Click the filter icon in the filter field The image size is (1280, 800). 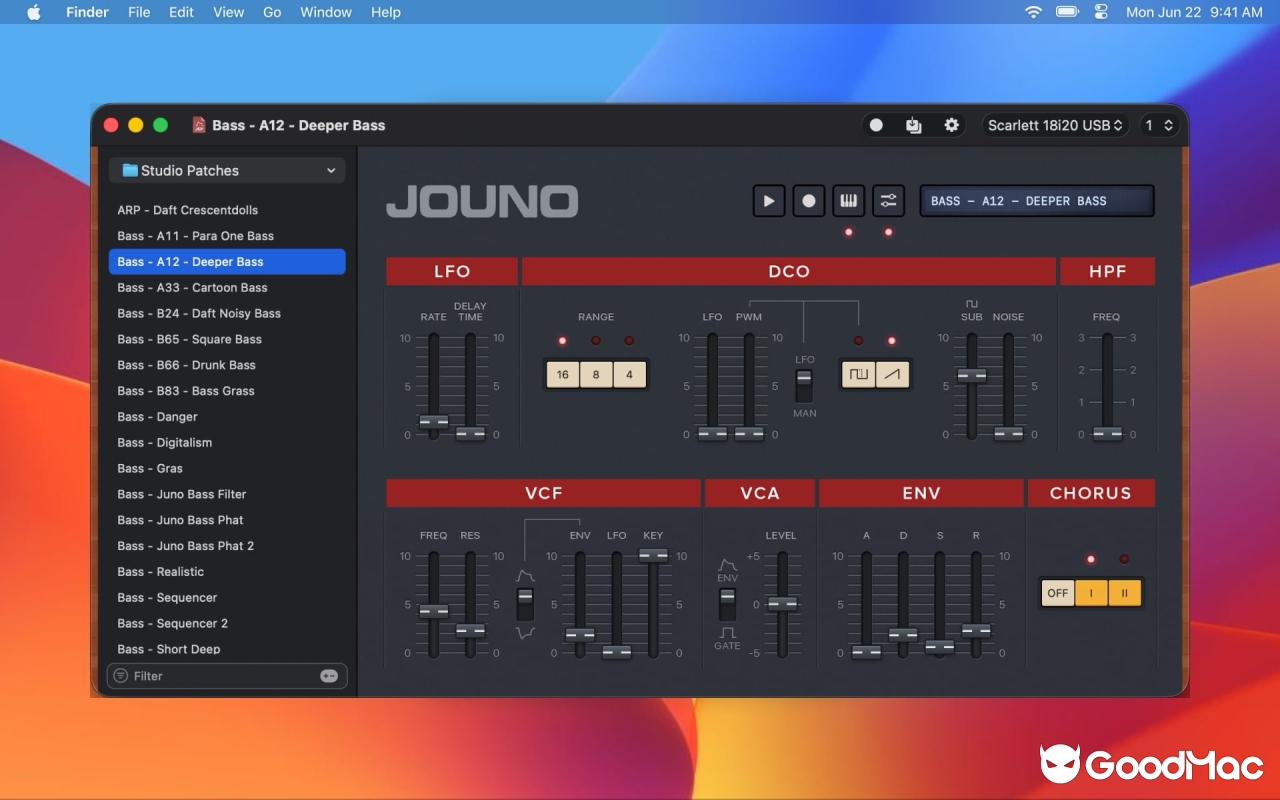121,676
